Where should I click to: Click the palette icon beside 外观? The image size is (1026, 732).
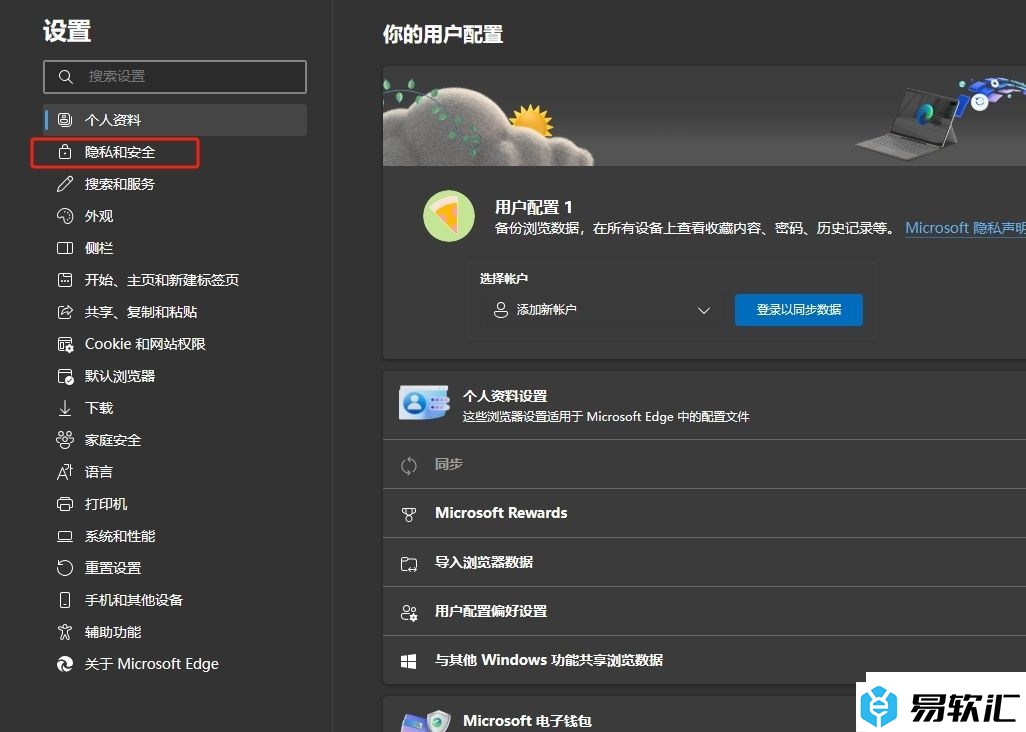point(65,216)
